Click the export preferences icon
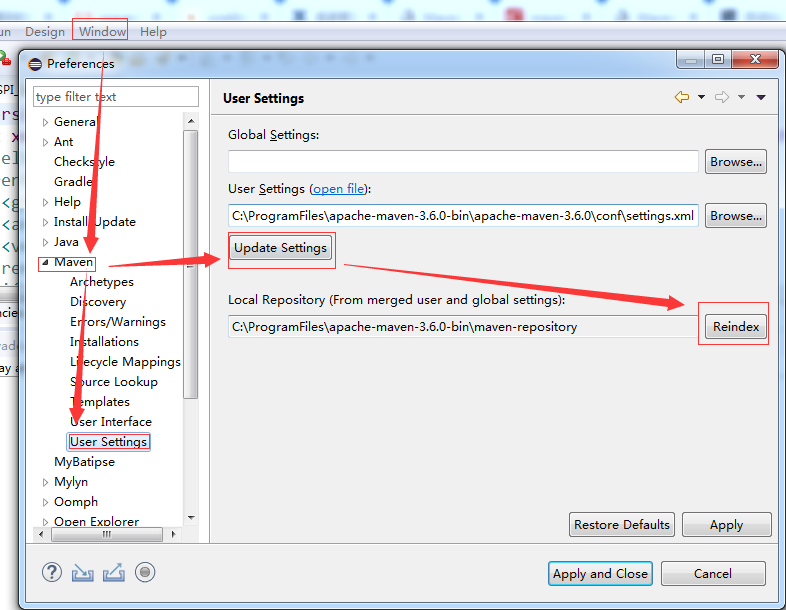The width and height of the screenshot is (786, 610). [x=113, y=572]
